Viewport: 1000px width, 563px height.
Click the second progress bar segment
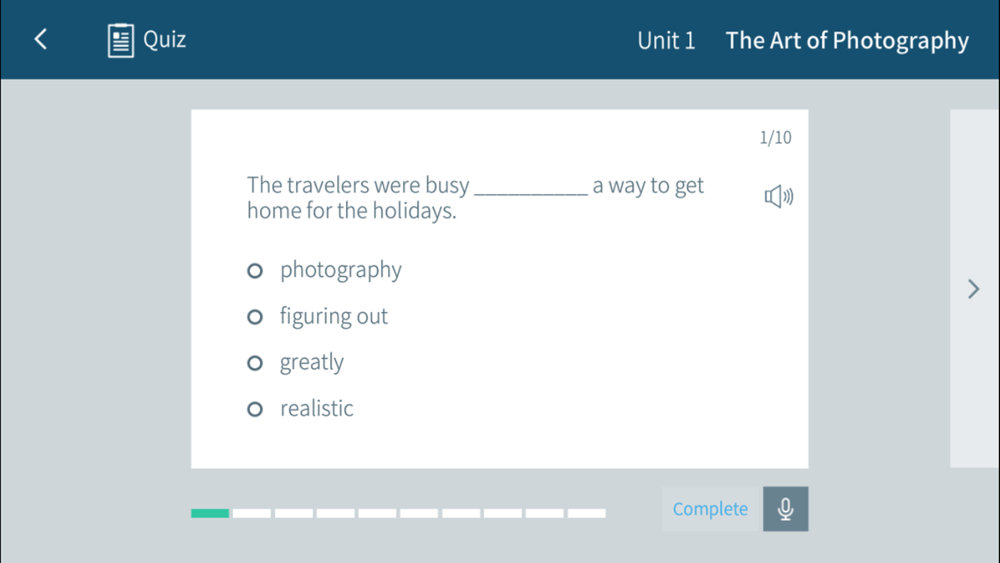pos(252,513)
